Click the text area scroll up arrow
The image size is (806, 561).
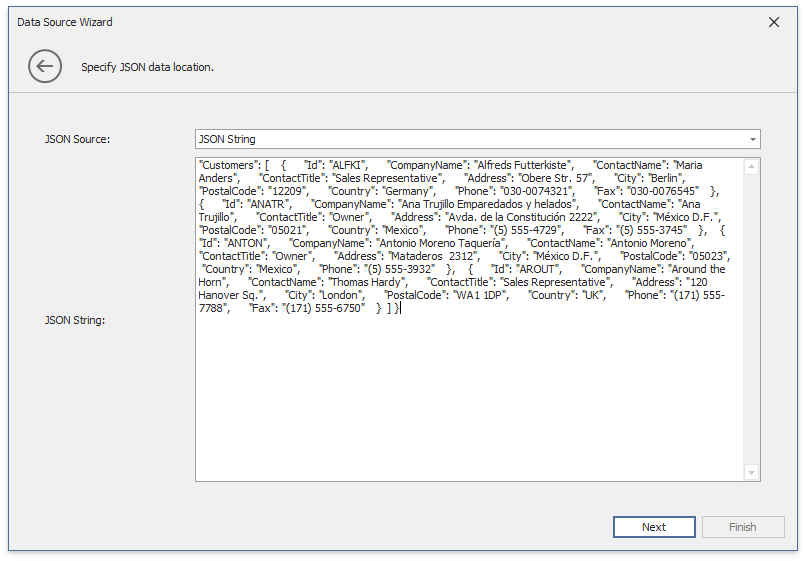[x=752, y=165]
